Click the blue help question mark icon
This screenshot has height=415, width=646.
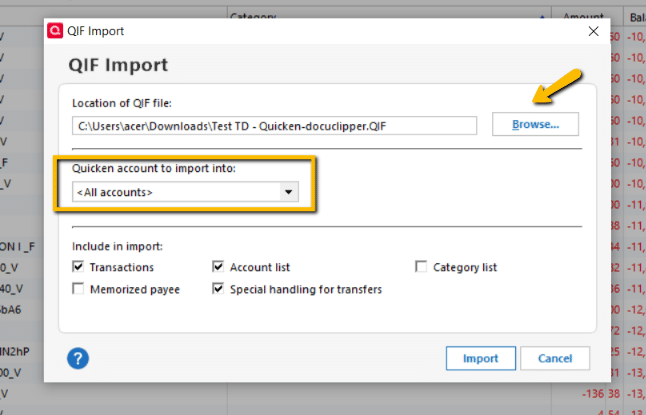(78, 358)
